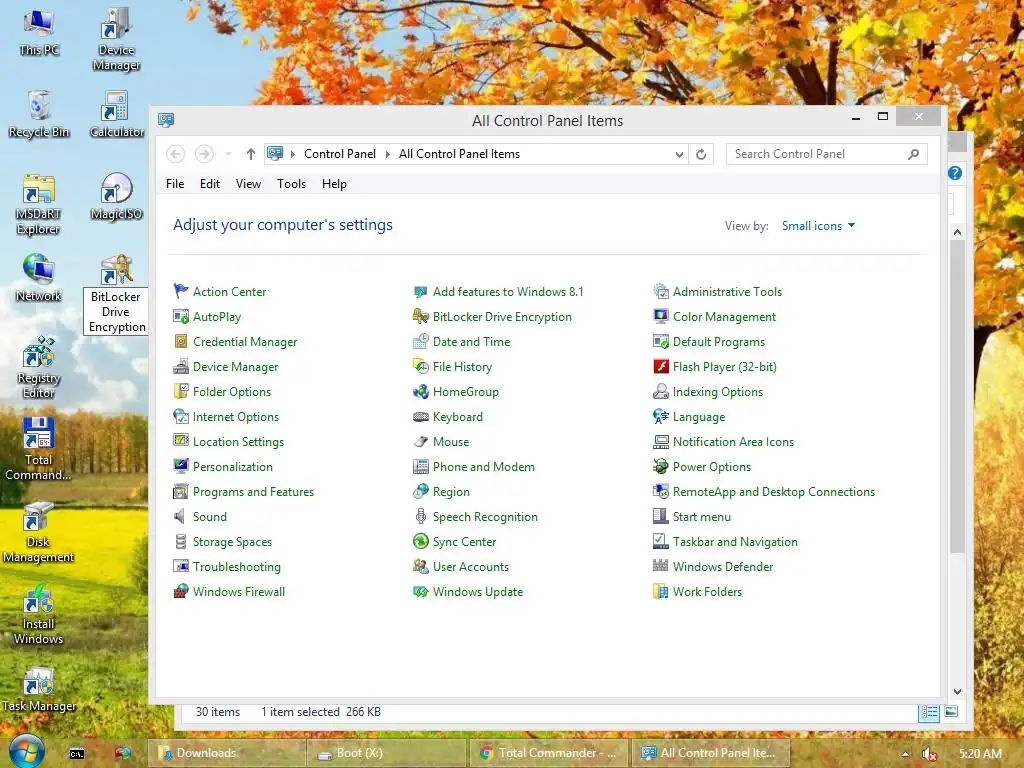Click the Folder Options icon
Screen dimensions: 1024x768
pos(181,392)
